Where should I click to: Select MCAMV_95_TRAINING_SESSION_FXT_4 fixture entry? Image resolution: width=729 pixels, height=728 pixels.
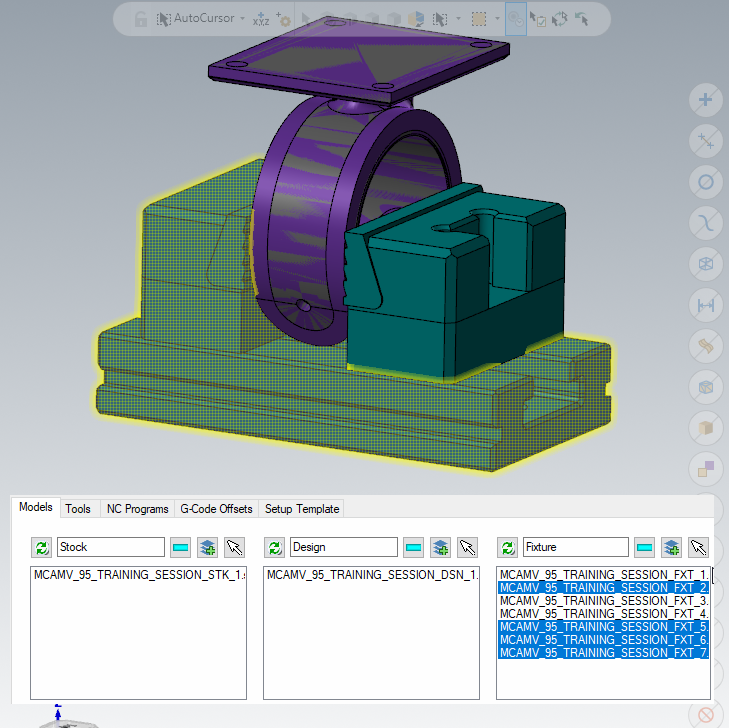603,614
